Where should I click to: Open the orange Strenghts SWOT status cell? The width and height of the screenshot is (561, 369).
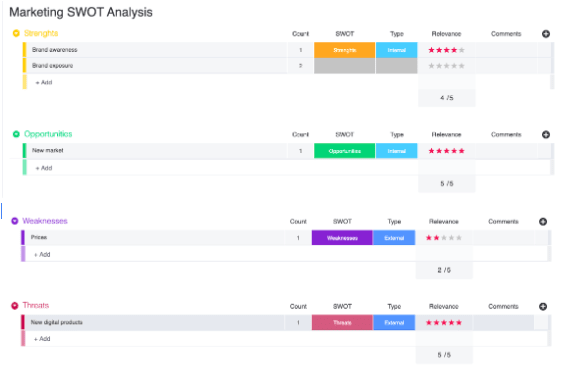(x=345, y=50)
